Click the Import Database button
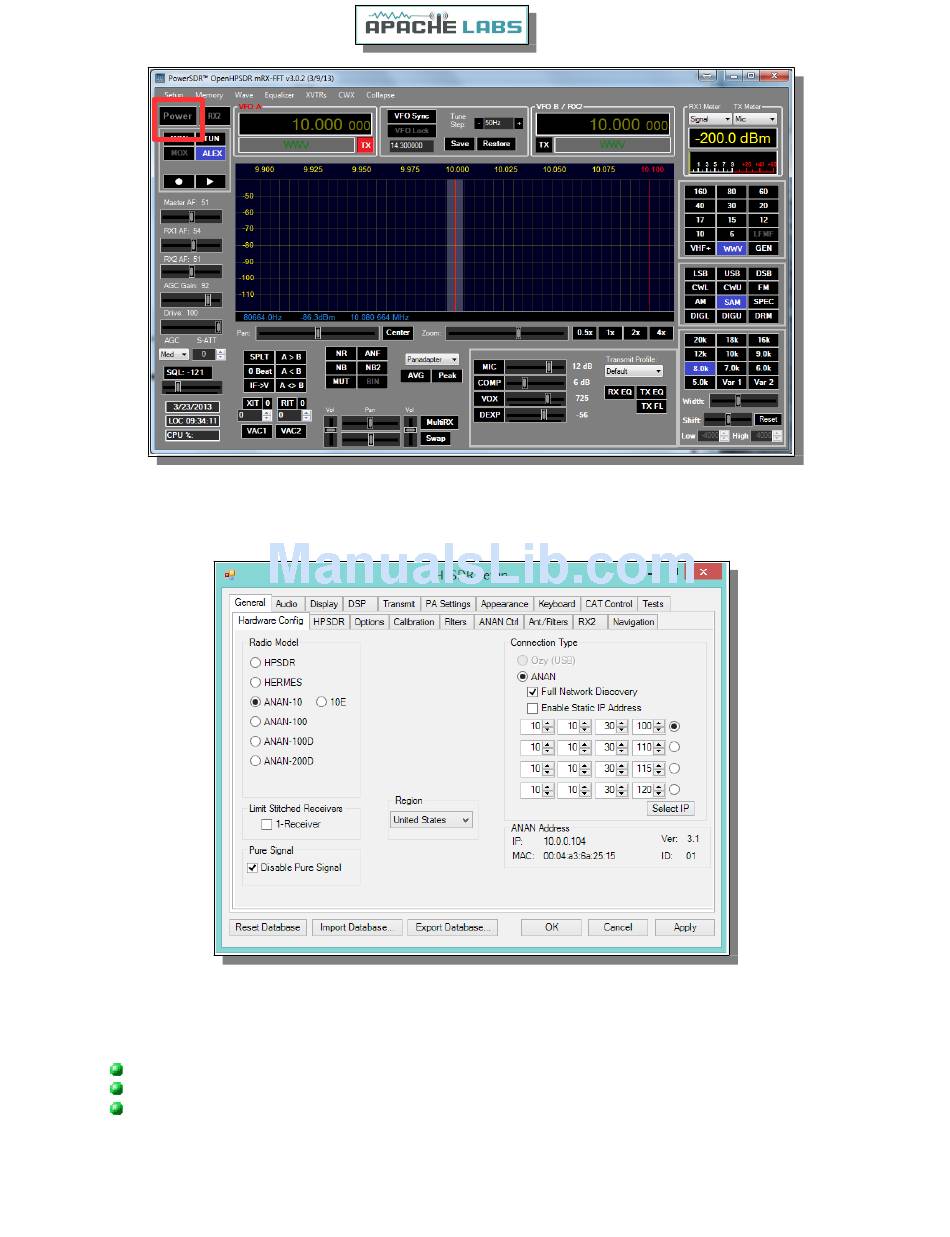Screen dimensions: 950x1237 (358, 927)
